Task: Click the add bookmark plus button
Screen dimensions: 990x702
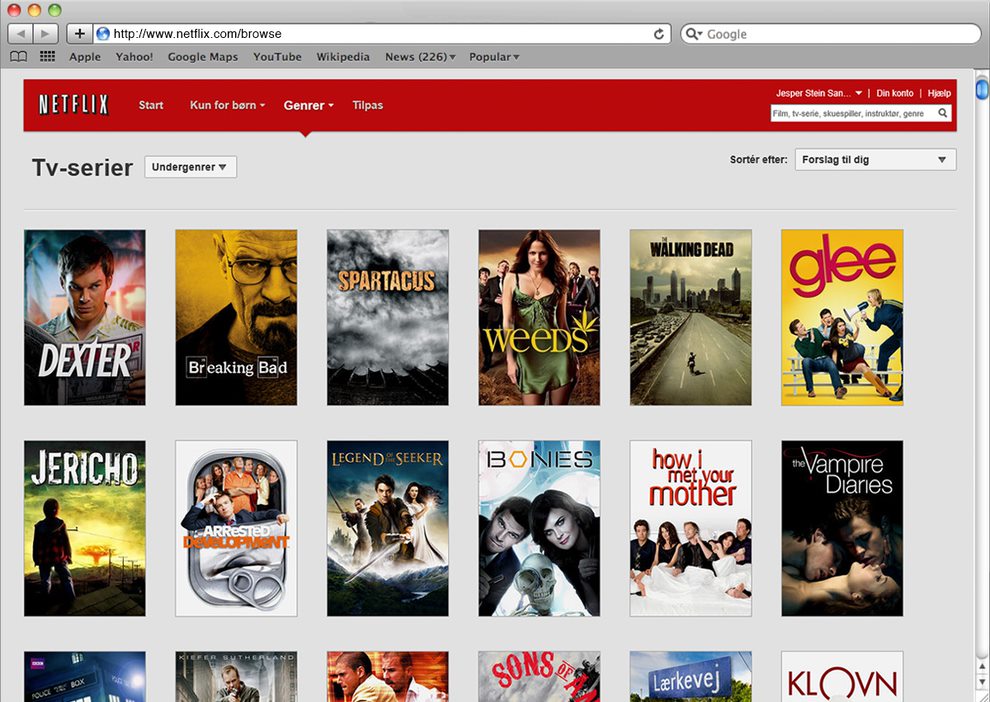Action: click(80, 33)
